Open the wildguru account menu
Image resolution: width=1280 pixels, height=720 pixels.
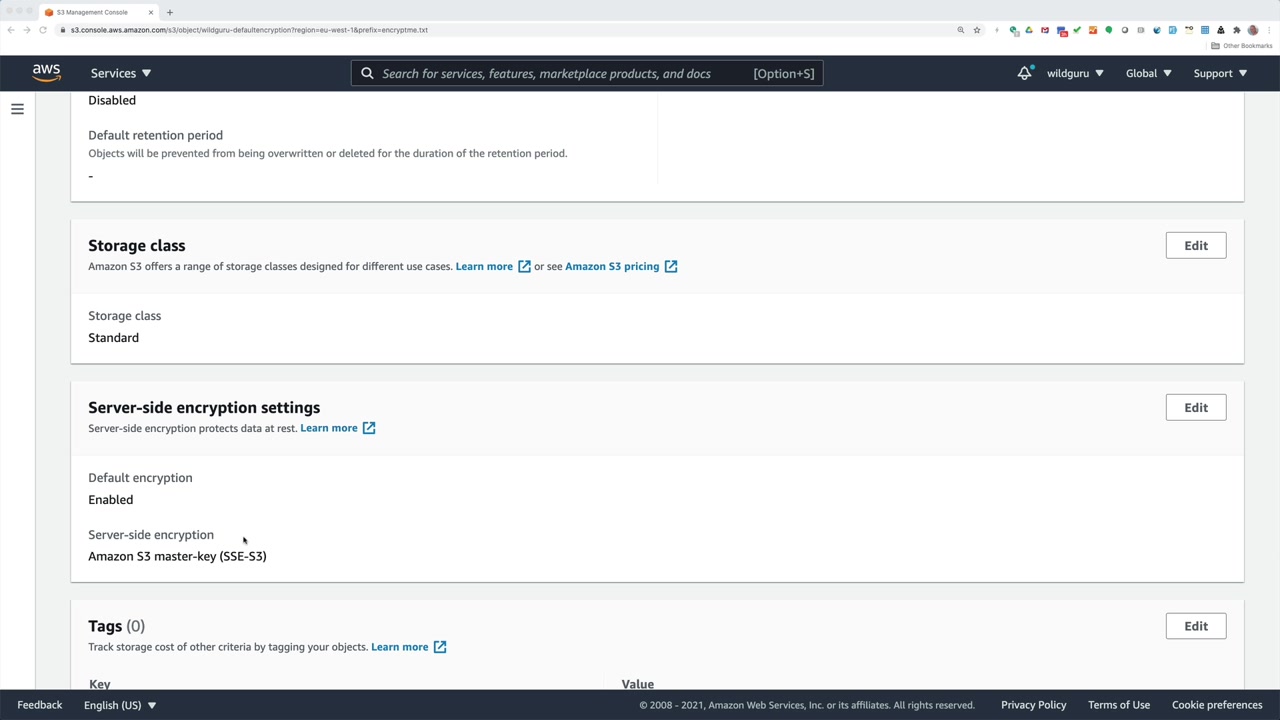tap(1075, 73)
